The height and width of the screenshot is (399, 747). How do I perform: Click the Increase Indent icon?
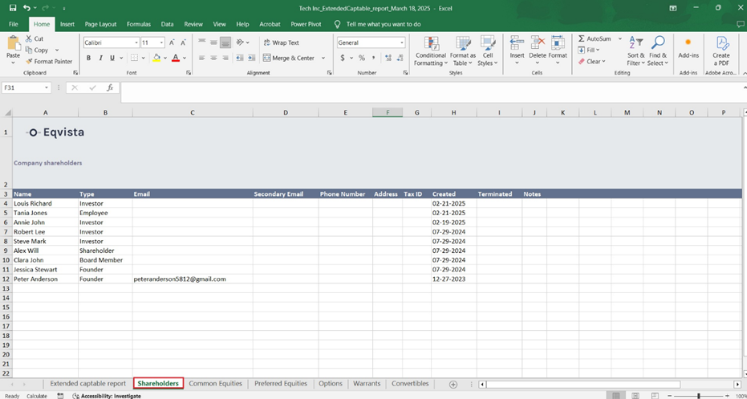pyautogui.click(x=251, y=58)
